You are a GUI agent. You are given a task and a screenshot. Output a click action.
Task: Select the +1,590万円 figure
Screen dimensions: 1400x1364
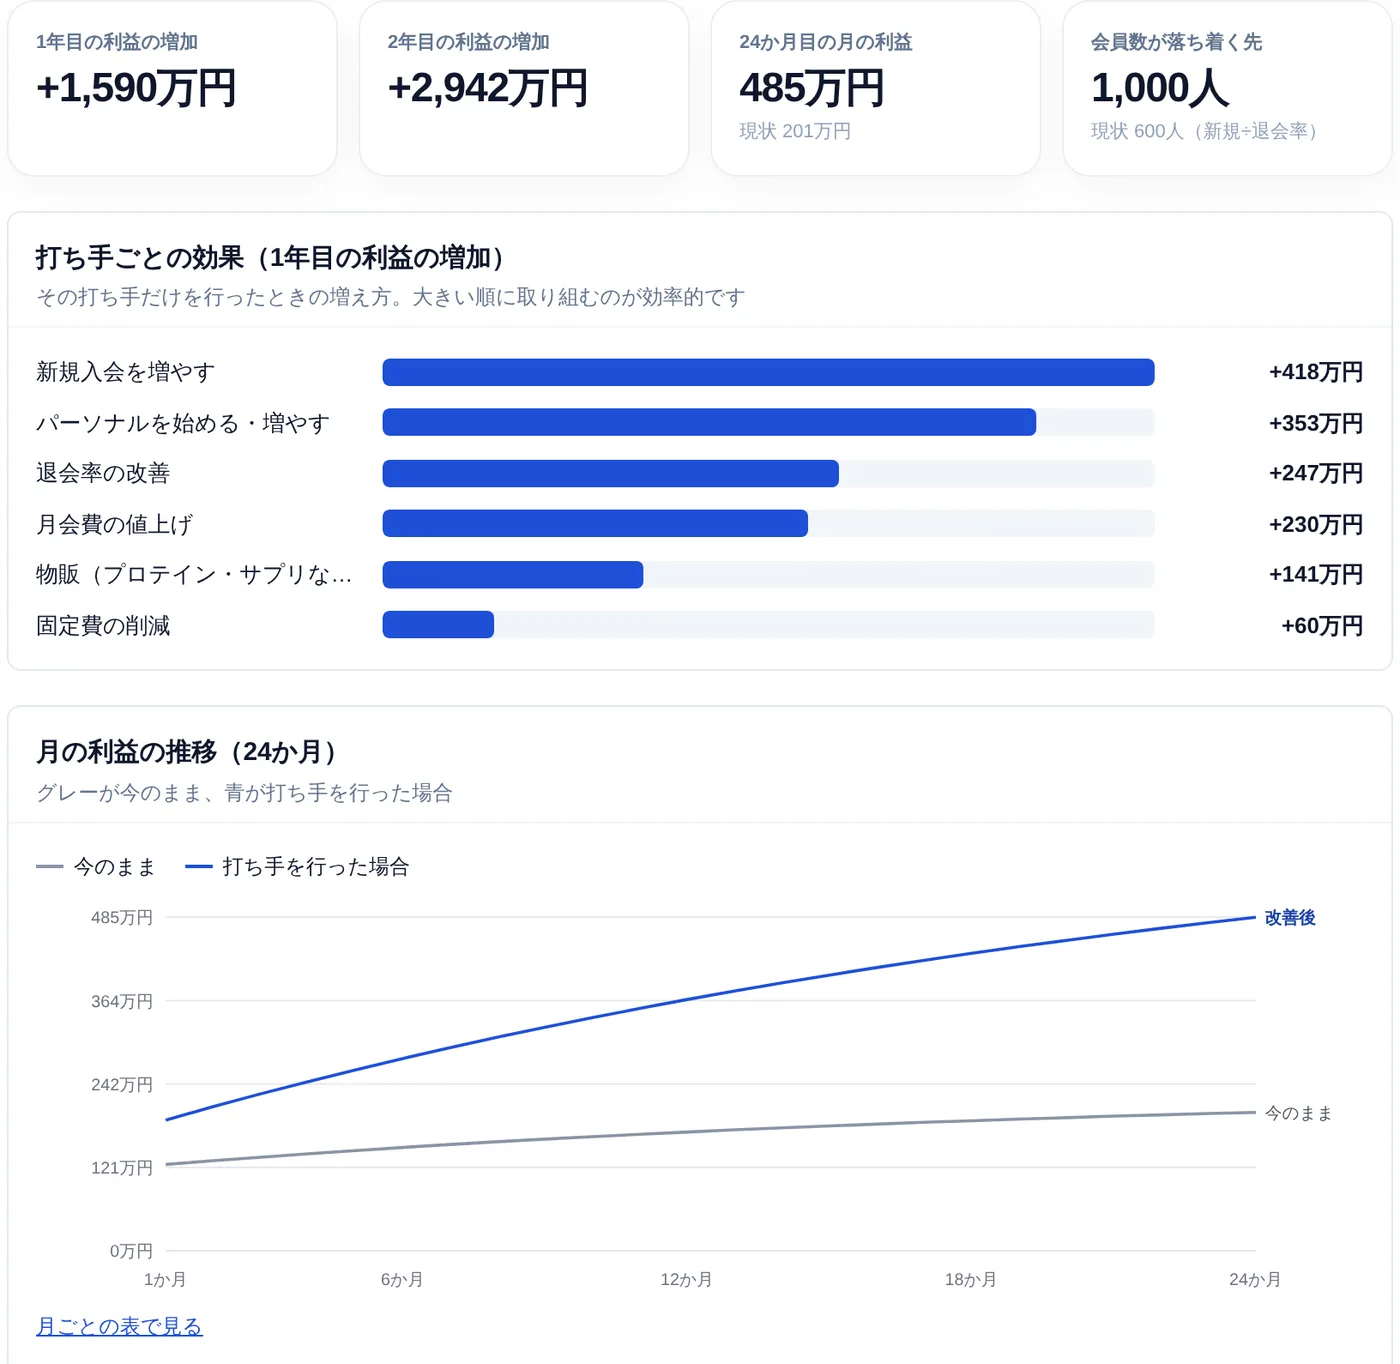click(x=136, y=88)
